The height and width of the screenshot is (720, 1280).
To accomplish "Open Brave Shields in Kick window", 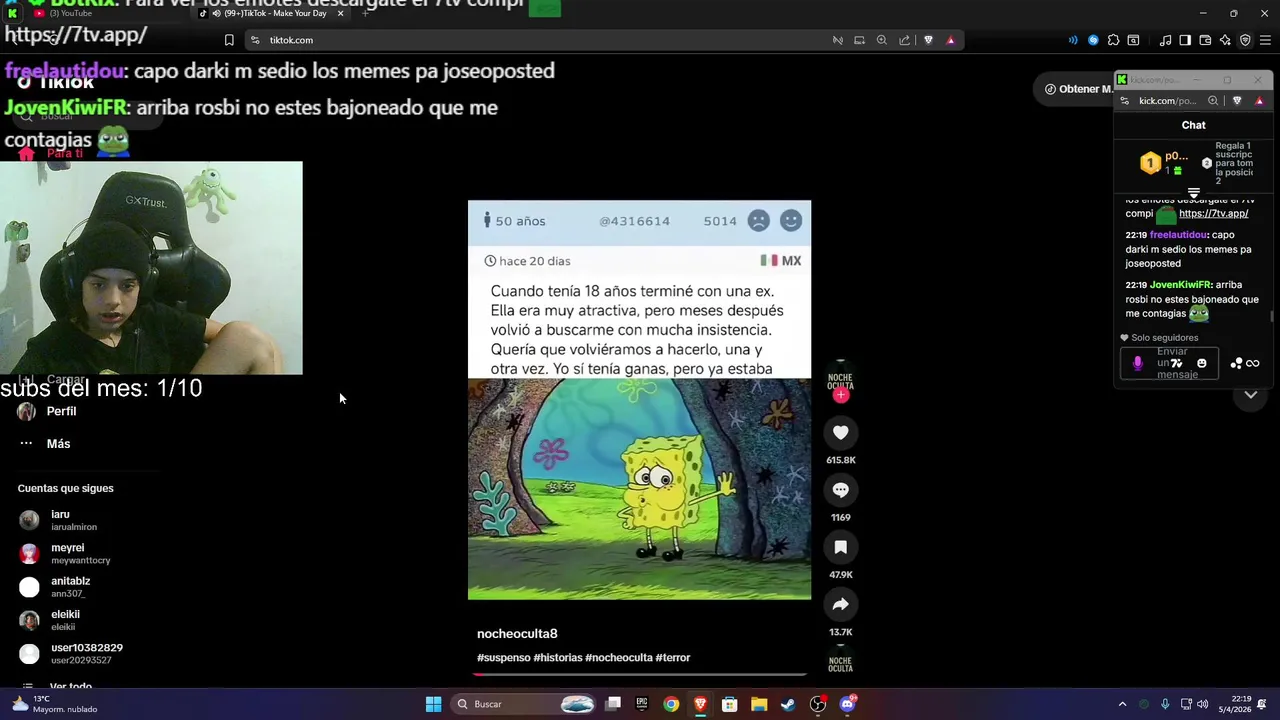I will 1237,101.
